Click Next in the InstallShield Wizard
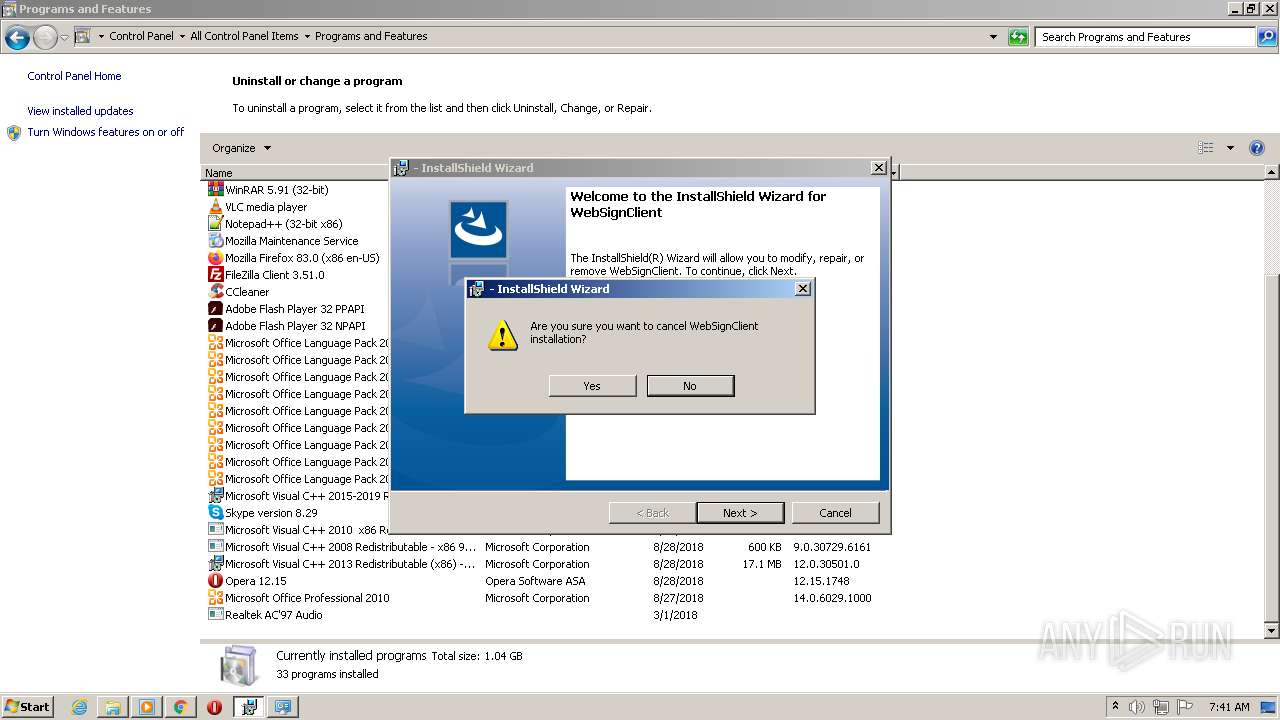 740,513
